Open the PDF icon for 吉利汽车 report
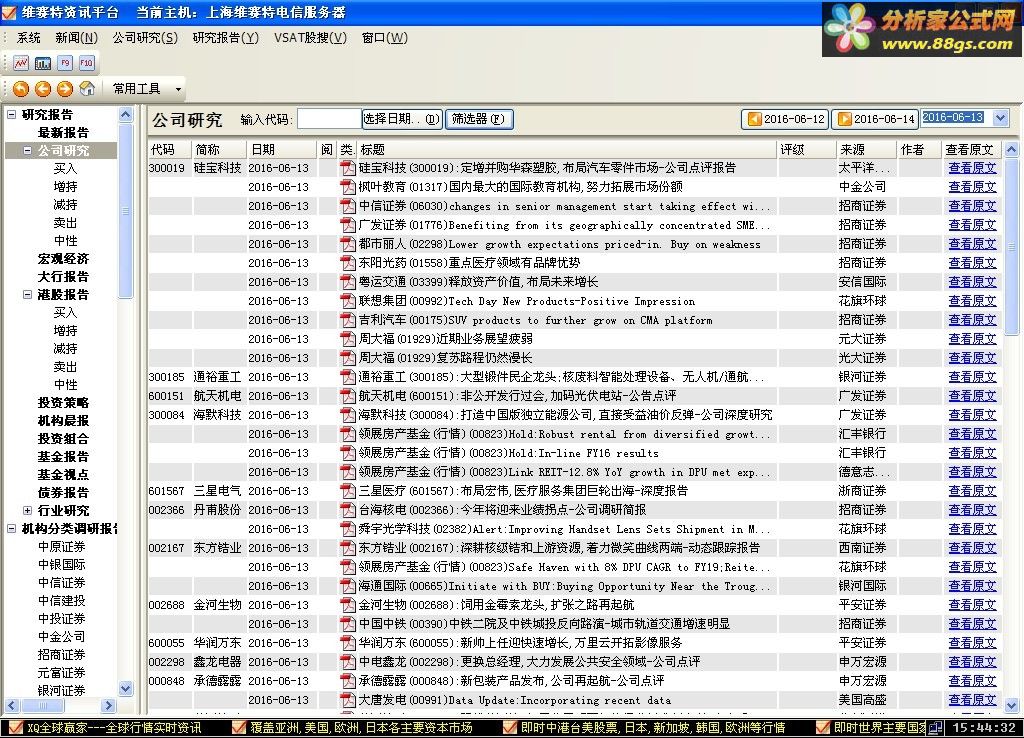 point(348,320)
